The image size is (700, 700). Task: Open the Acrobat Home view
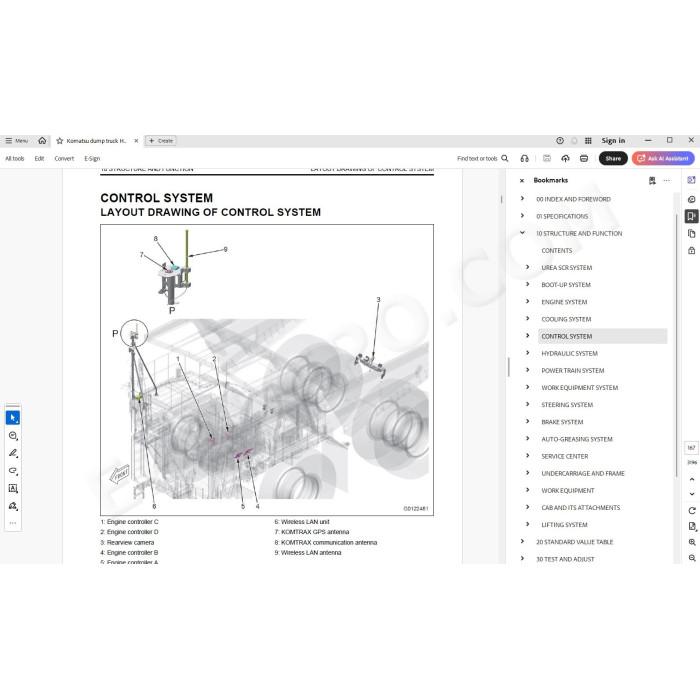click(42, 141)
